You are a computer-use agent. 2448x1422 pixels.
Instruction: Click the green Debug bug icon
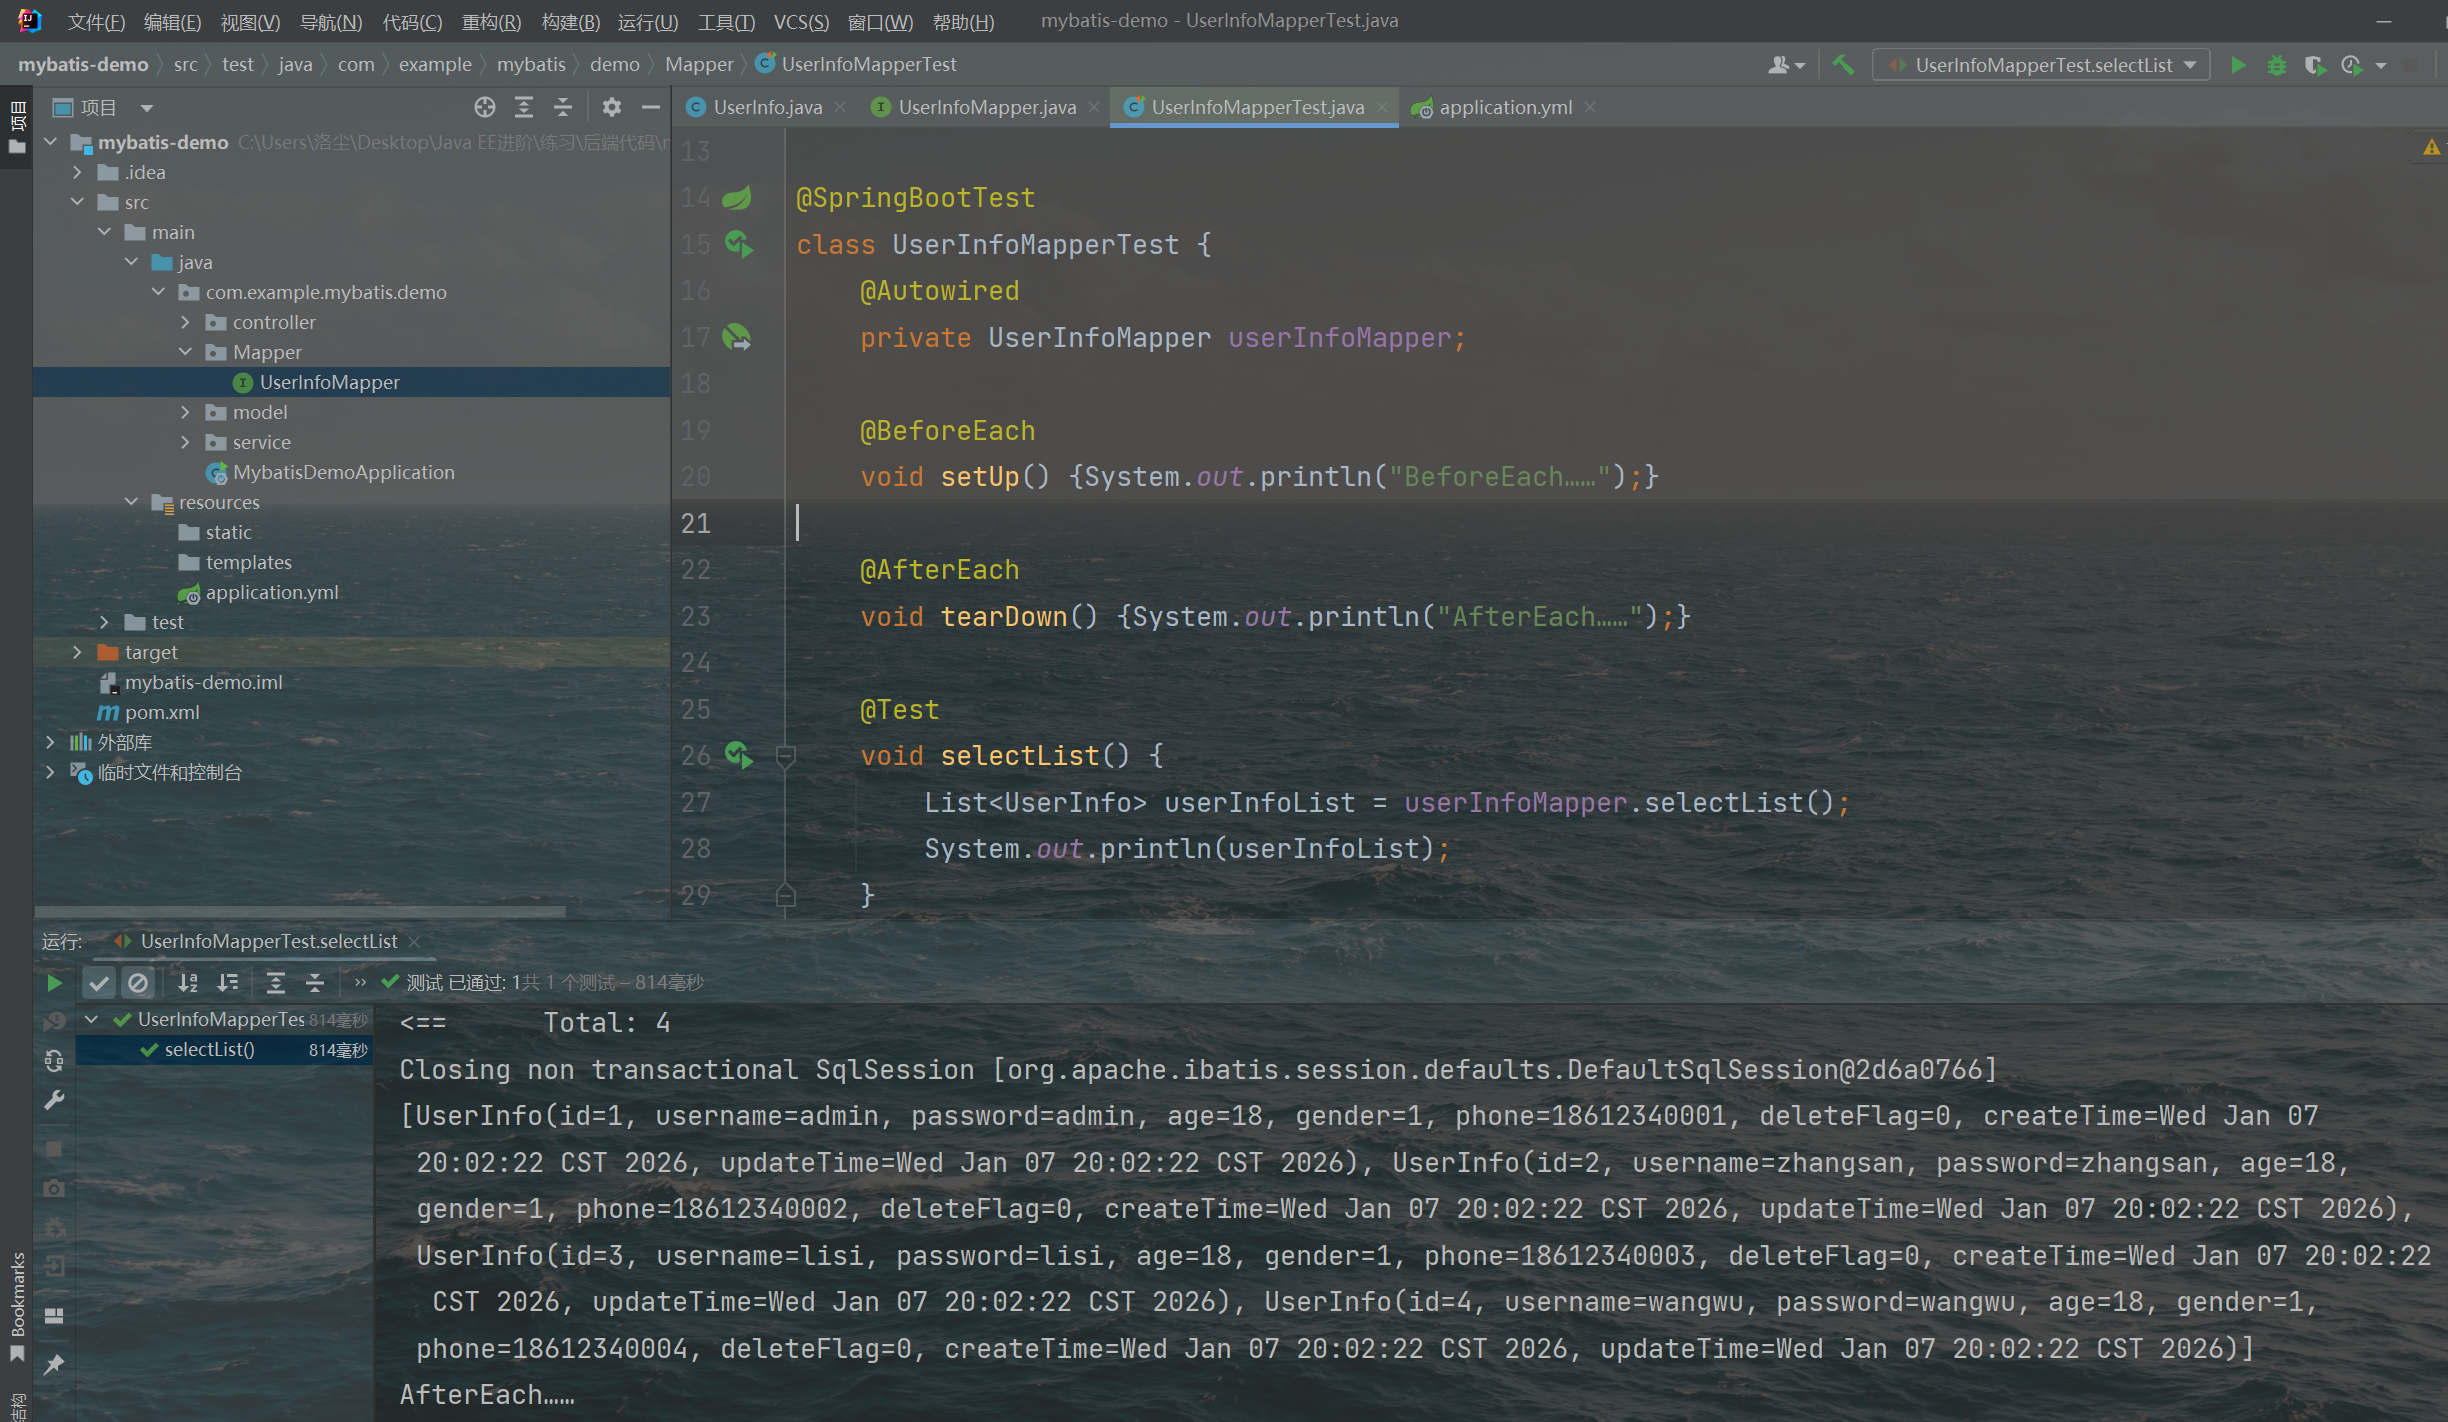[x=2277, y=65]
